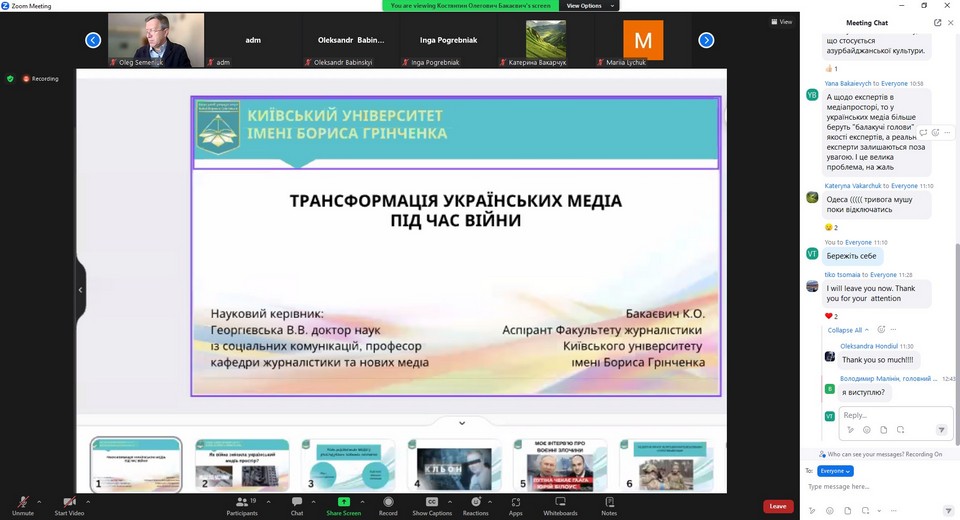Screen dimensions: 960x520
Task: Start video from the toolbar
Action: (x=69, y=503)
